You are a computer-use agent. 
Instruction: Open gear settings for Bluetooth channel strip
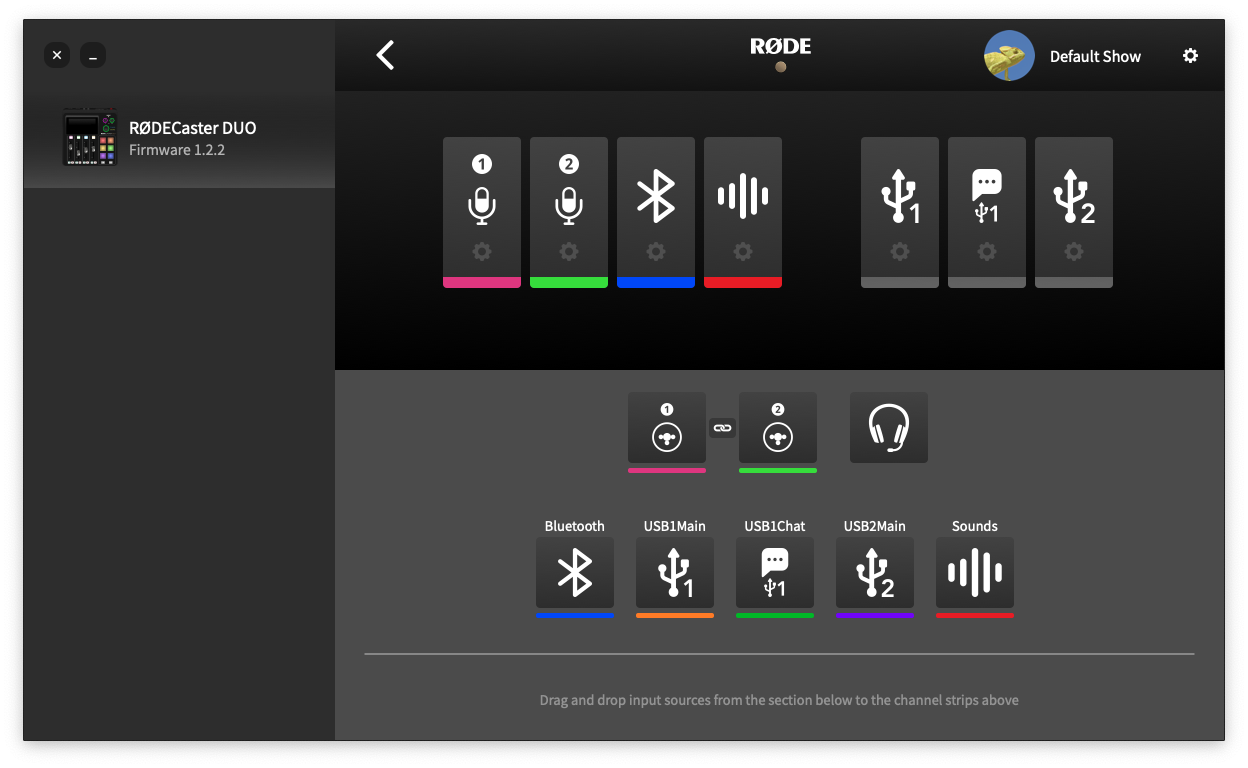pyautogui.click(x=656, y=252)
